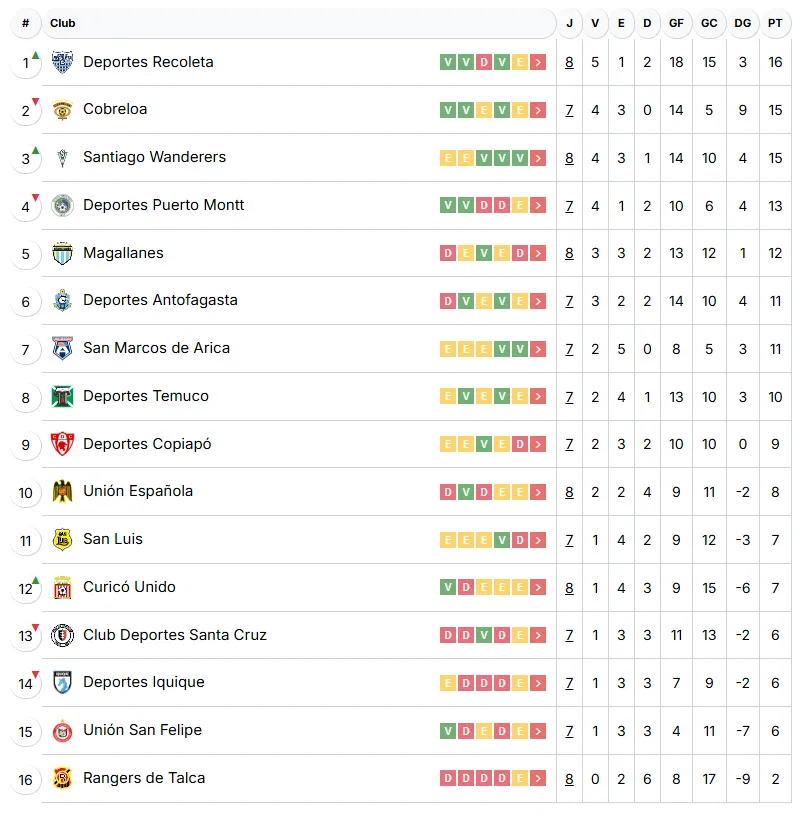Image resolution: width=801 pixels, height=818 pixels.
Task: Sort standings by GF column header
Action: (676, 23)
